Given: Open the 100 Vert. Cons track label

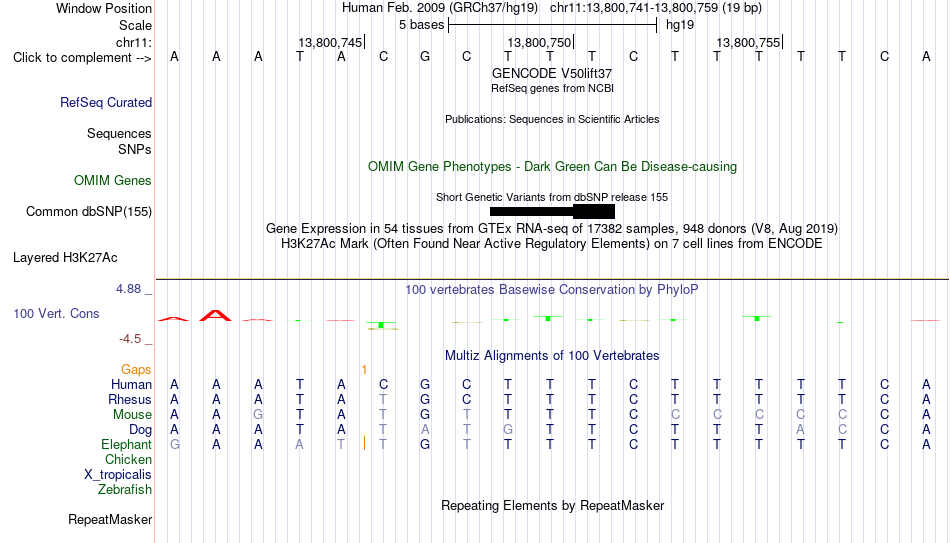Looking at the screenshot, I should click(56, 313).
